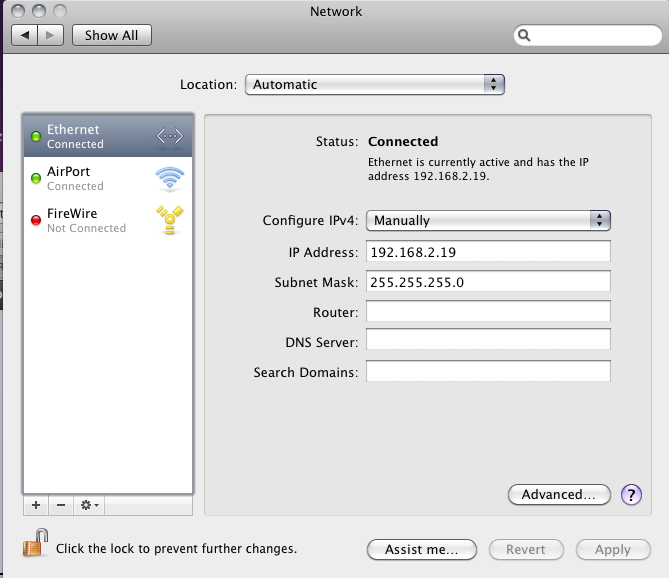Click 'Click the lock to prevent further changes.' text
Image resolution: width=669 pixels, height=578 pixels.
coord(176,549)
